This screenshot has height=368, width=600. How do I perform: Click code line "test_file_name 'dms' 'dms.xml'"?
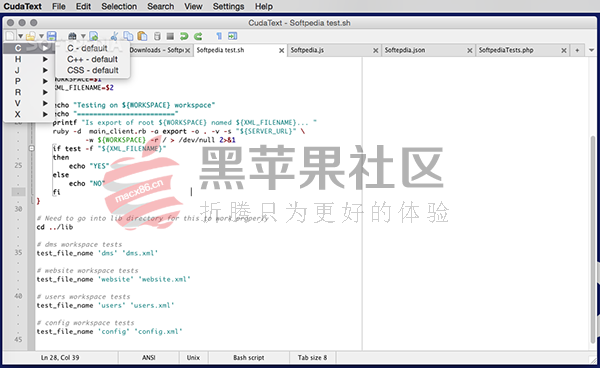(x=97, y=253)
